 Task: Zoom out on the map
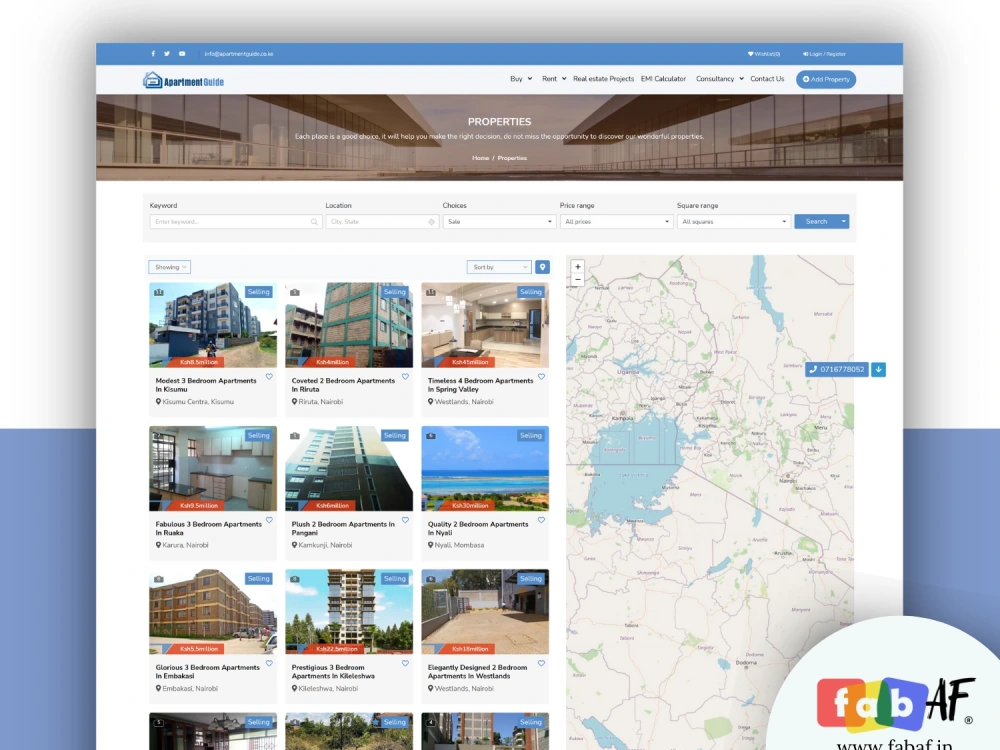click(578, 280)
